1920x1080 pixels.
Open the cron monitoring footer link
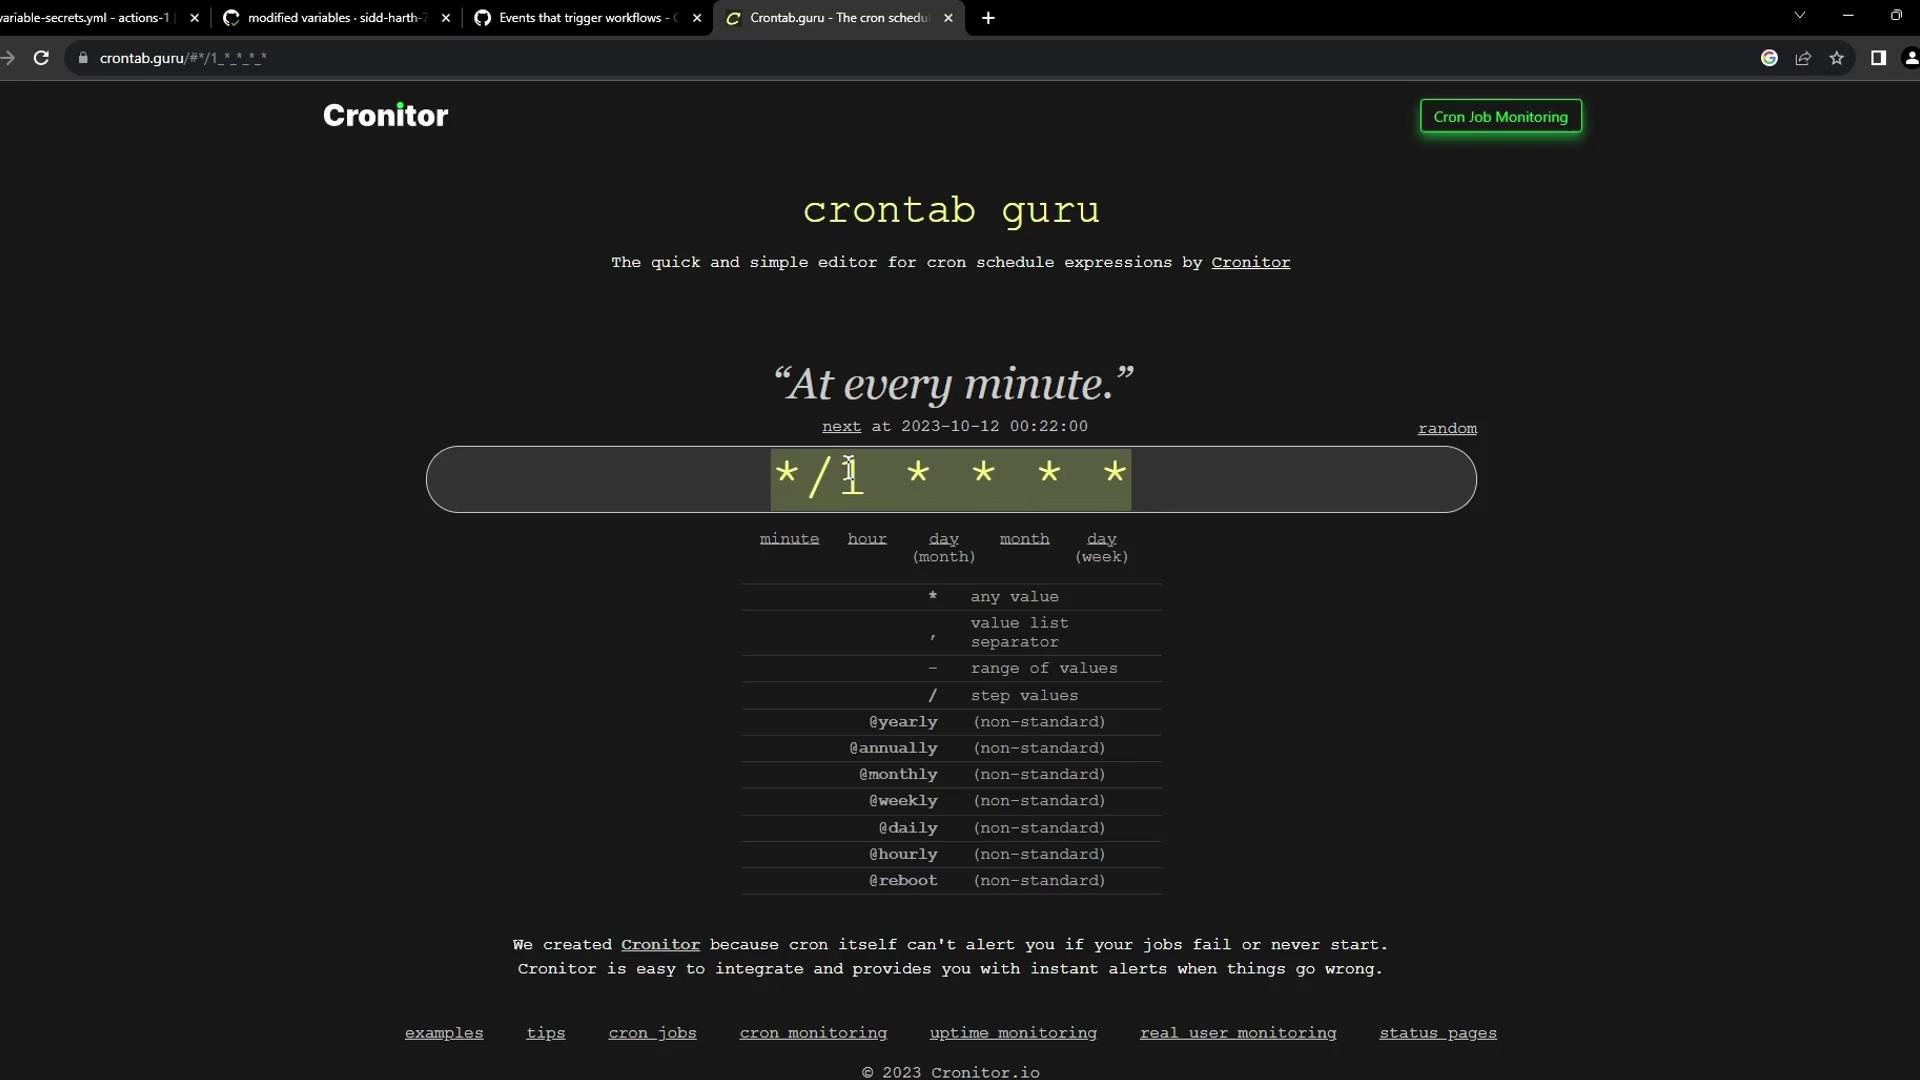[x=812, y=1033]
